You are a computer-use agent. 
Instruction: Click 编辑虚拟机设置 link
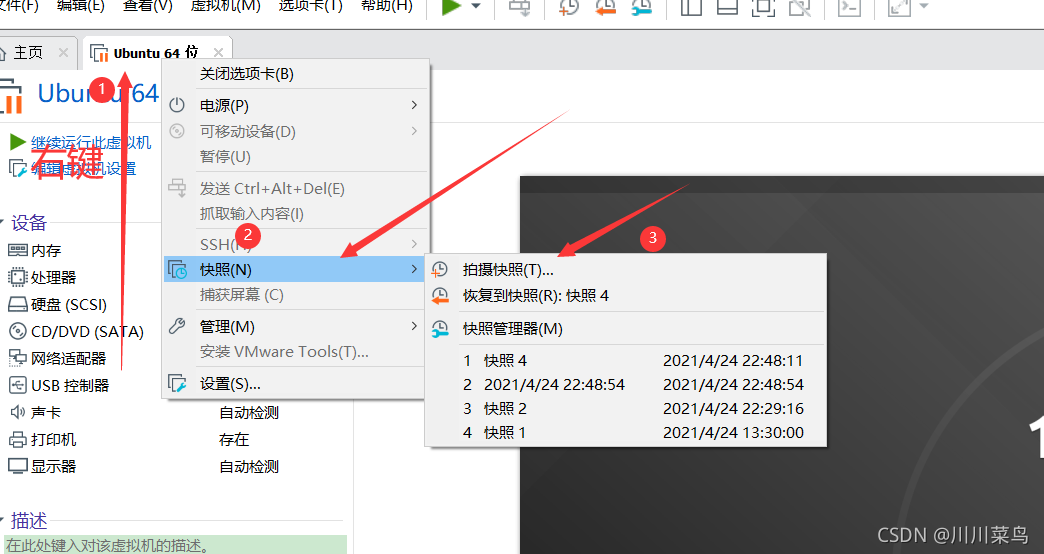pos(84,168)
